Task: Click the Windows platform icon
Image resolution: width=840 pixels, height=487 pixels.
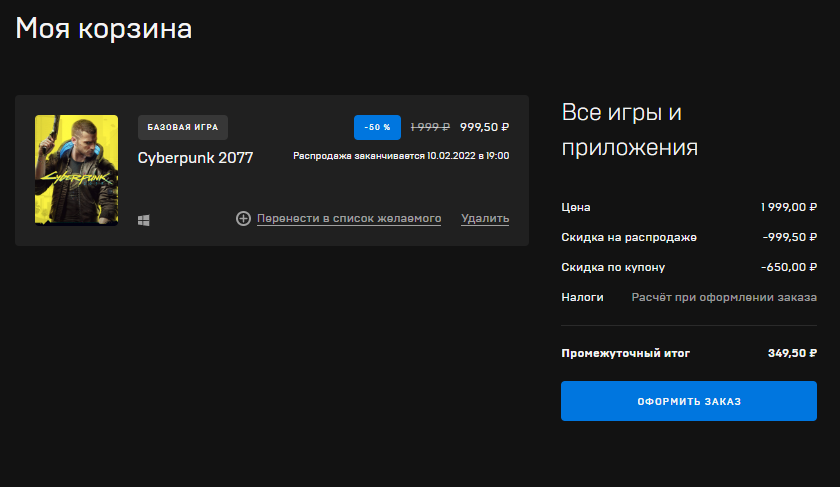Action: [144, 220]
